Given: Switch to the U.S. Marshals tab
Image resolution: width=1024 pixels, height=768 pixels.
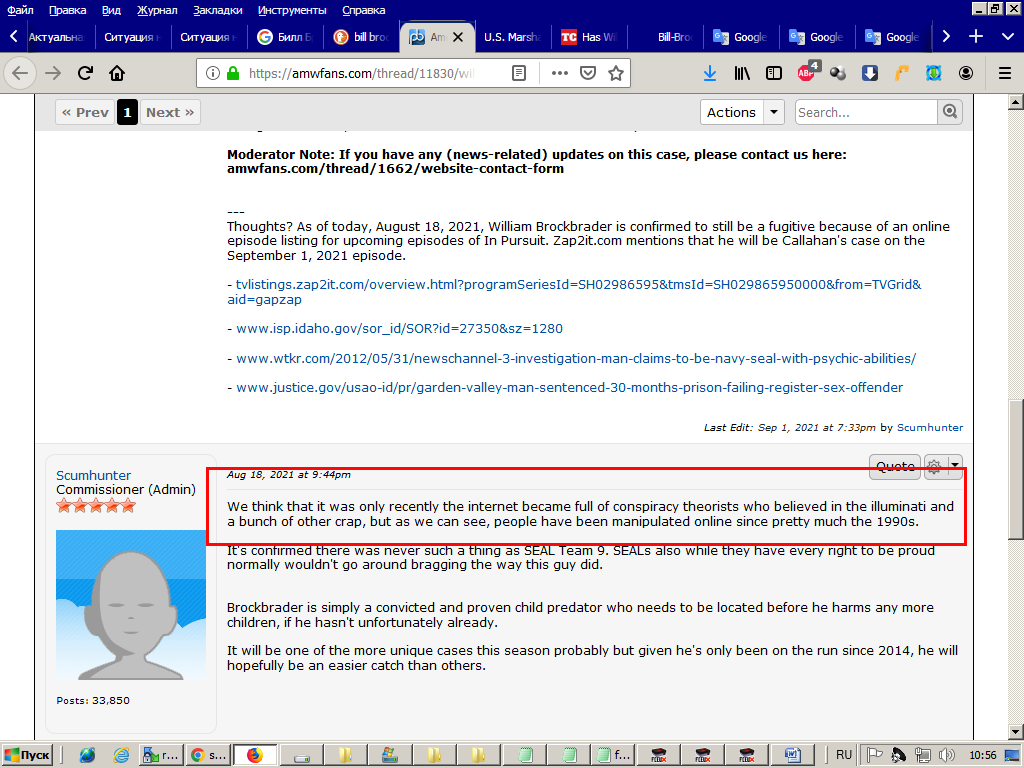Looking at the screenshot, I should (511, 37).
